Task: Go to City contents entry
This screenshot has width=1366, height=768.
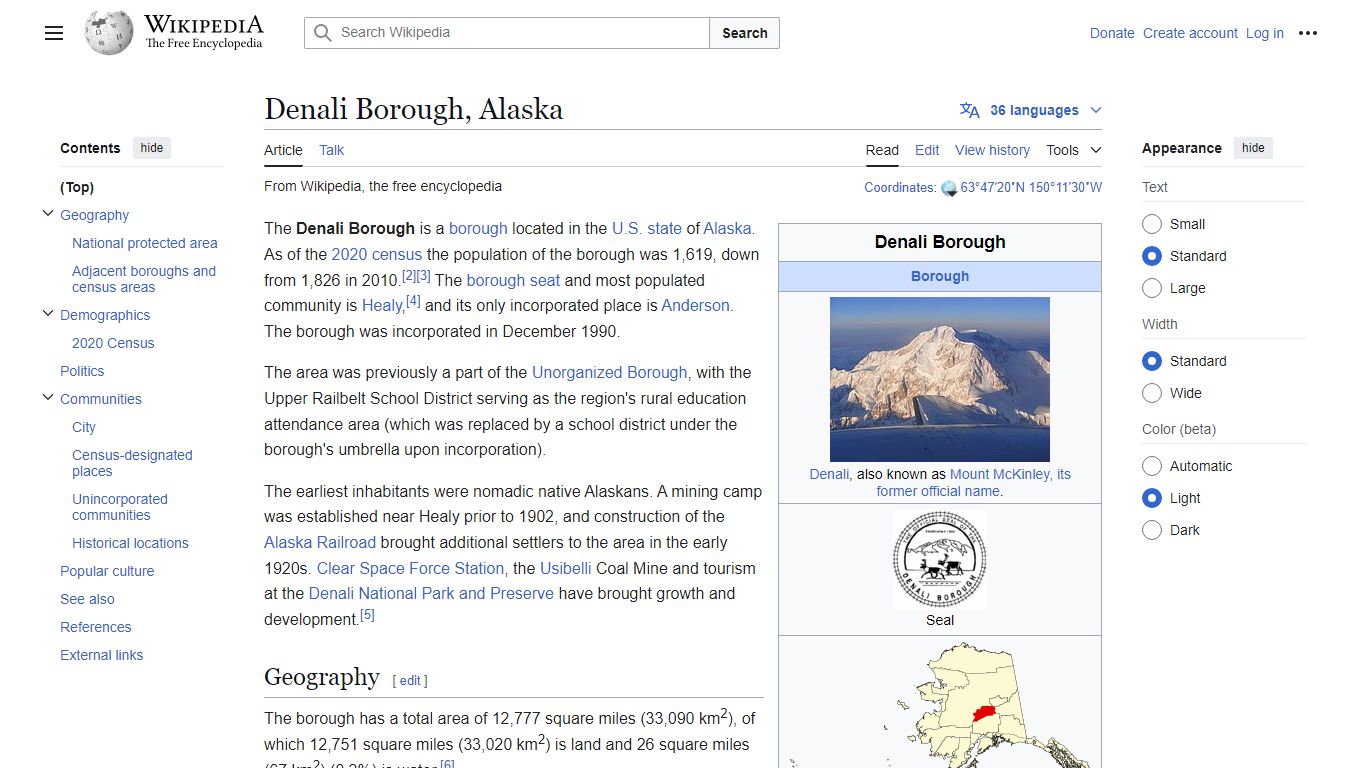Action: 84,427
